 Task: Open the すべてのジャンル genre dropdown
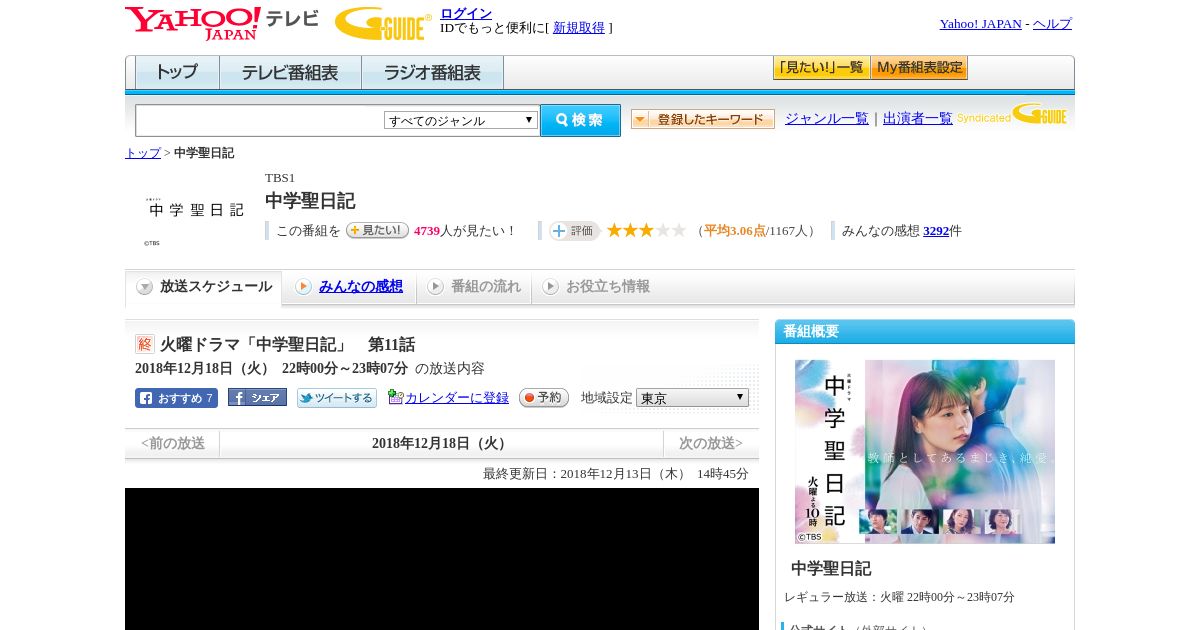point(461,120)
